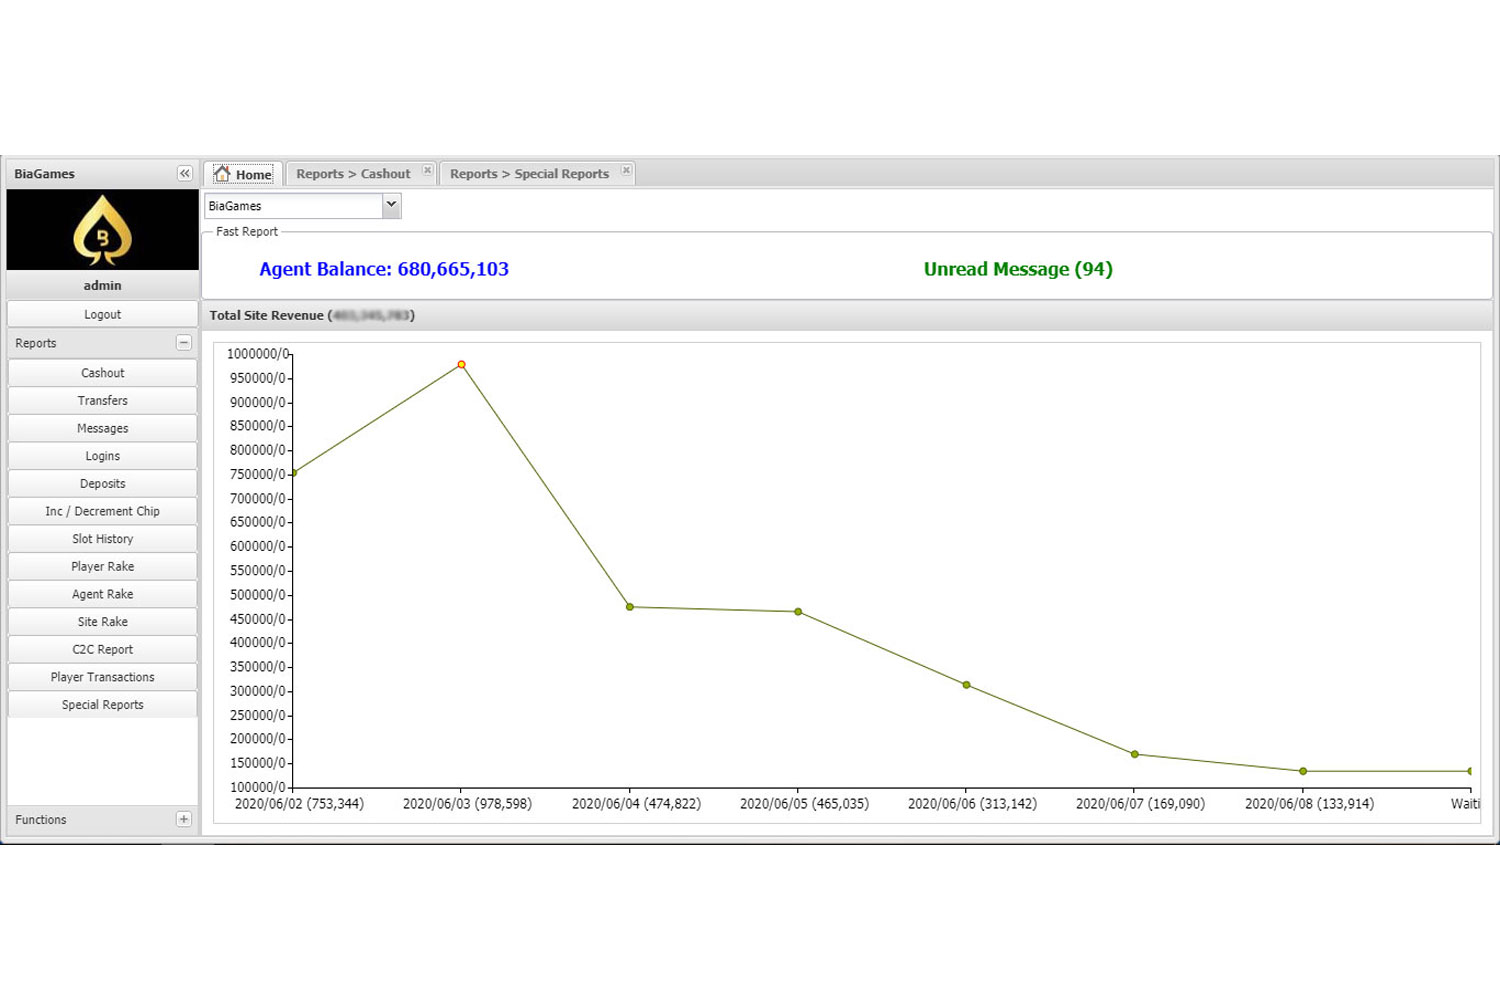The width and height of the screenshot is (1500, 1000).
Task: Switch to the Reports > Special Reports tab
Action: pyautogui.click(x=529, y=174)
